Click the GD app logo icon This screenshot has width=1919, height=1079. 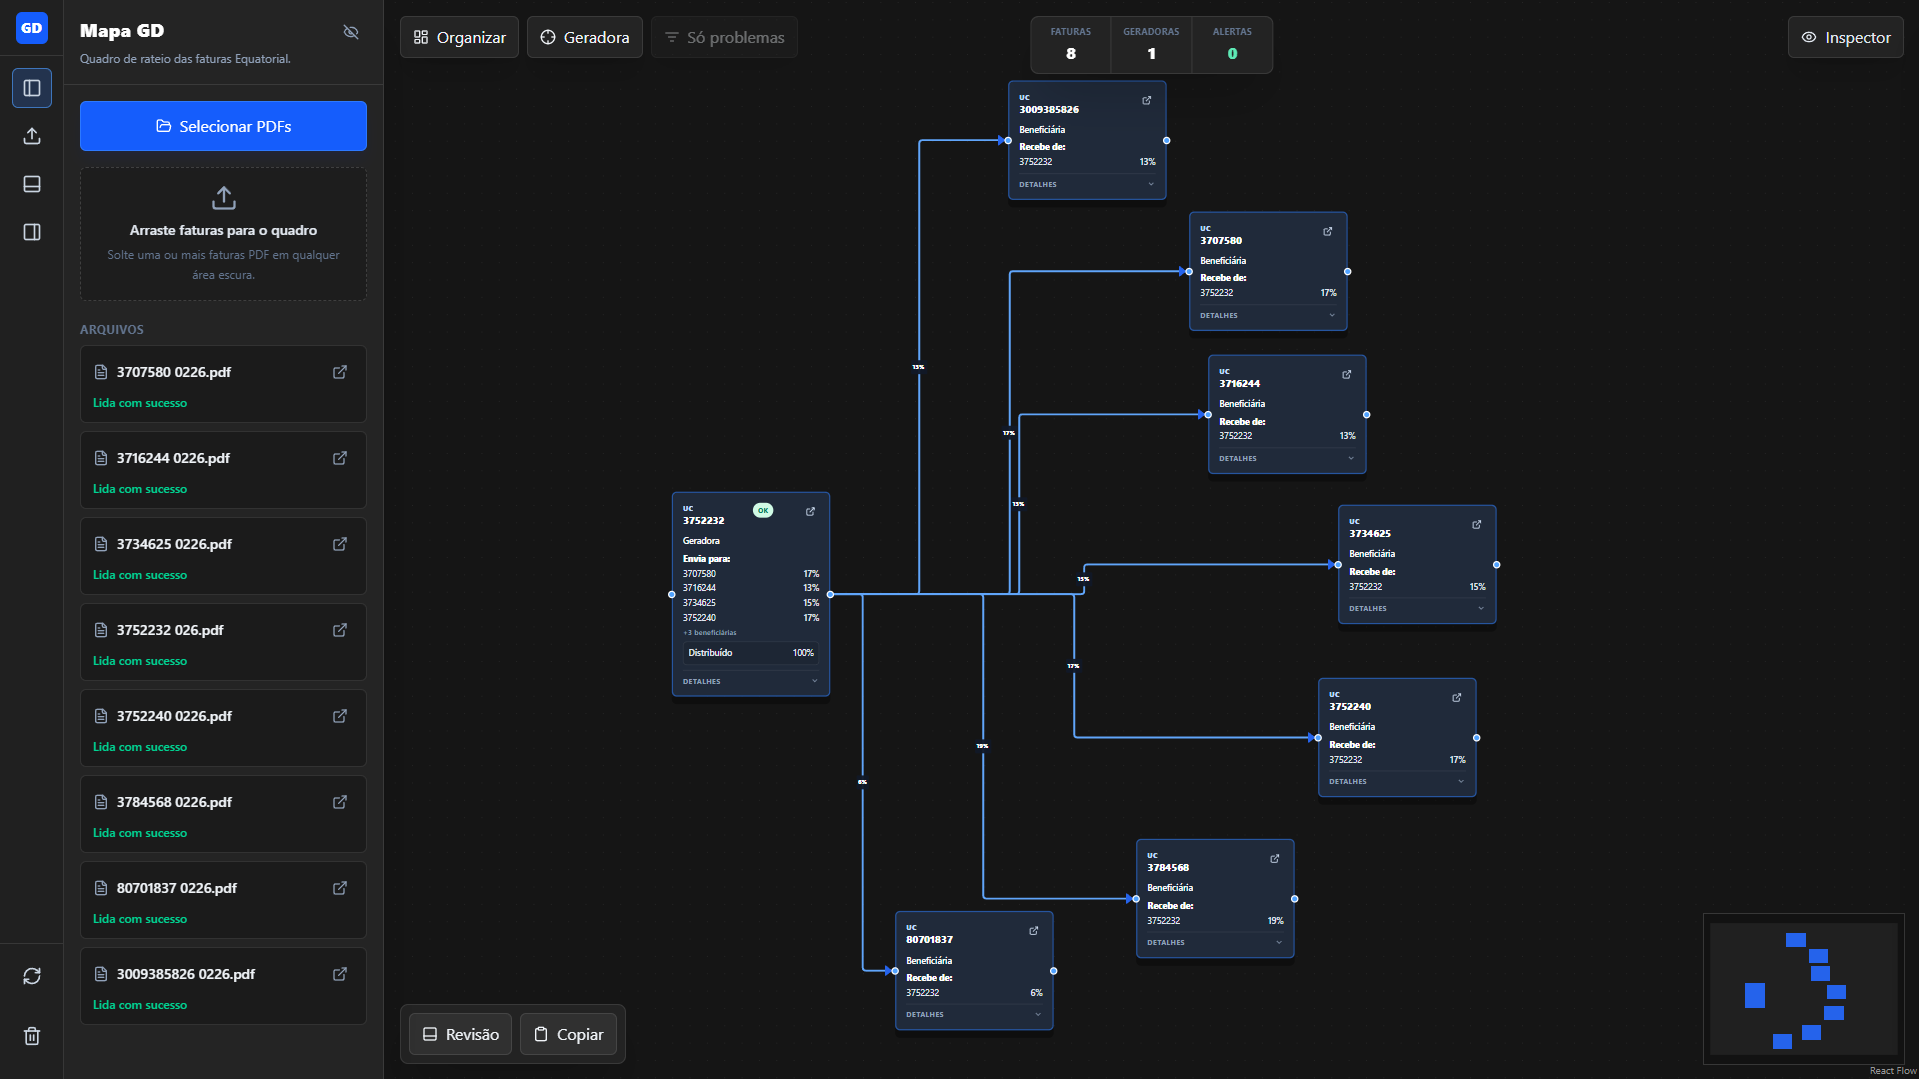[32, 28]
